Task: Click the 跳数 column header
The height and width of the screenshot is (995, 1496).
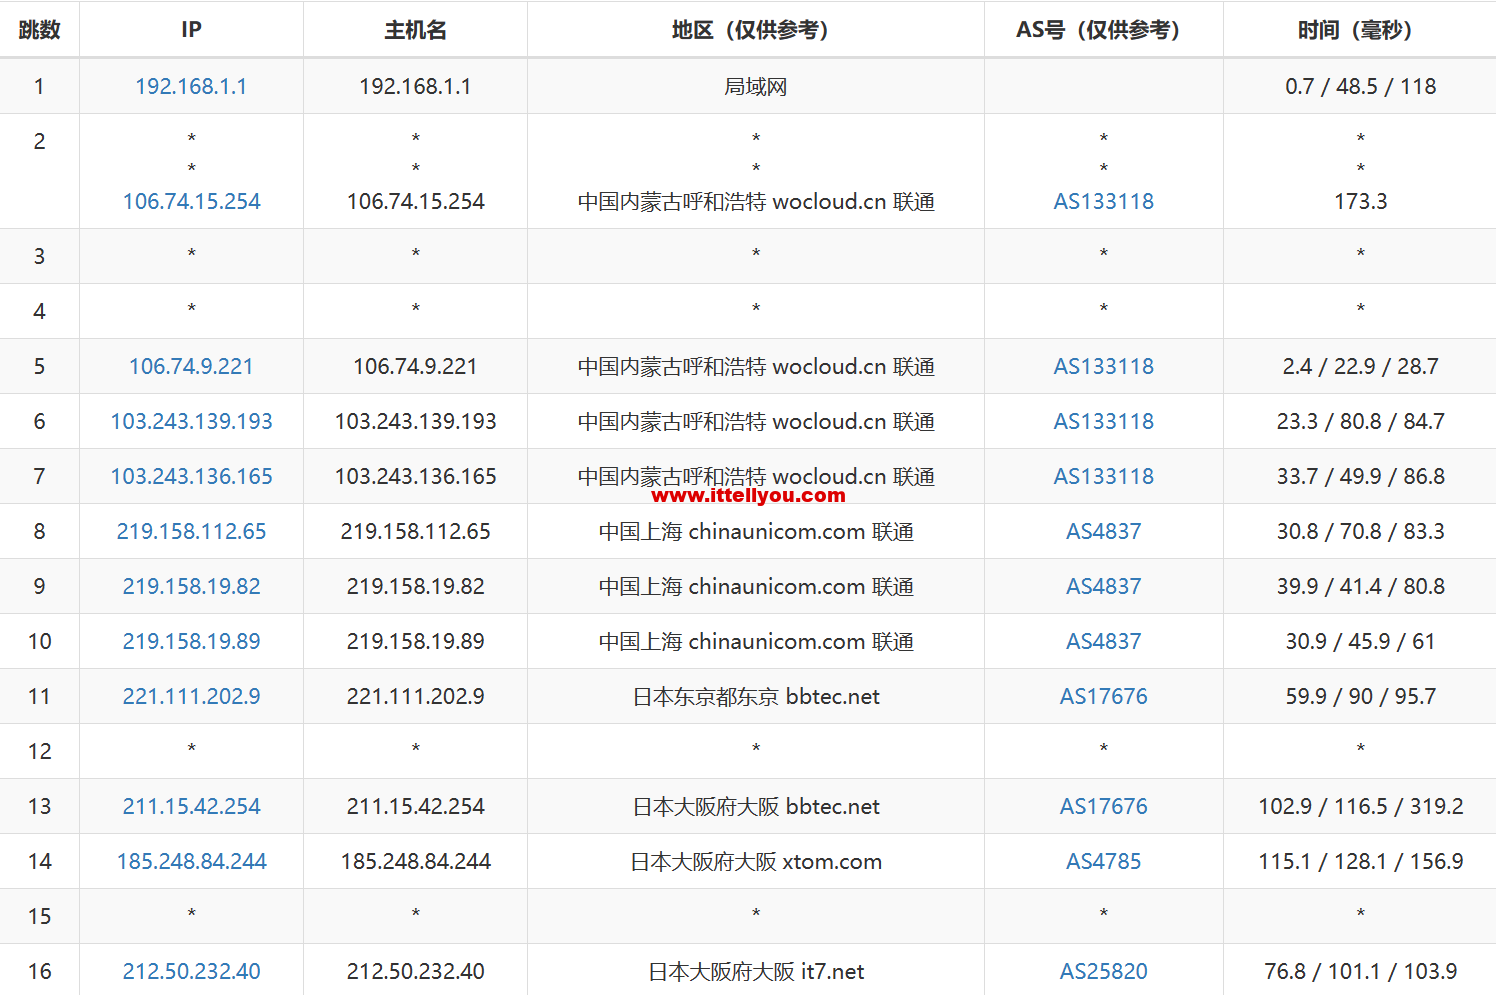Action: (x=39, y=30)
